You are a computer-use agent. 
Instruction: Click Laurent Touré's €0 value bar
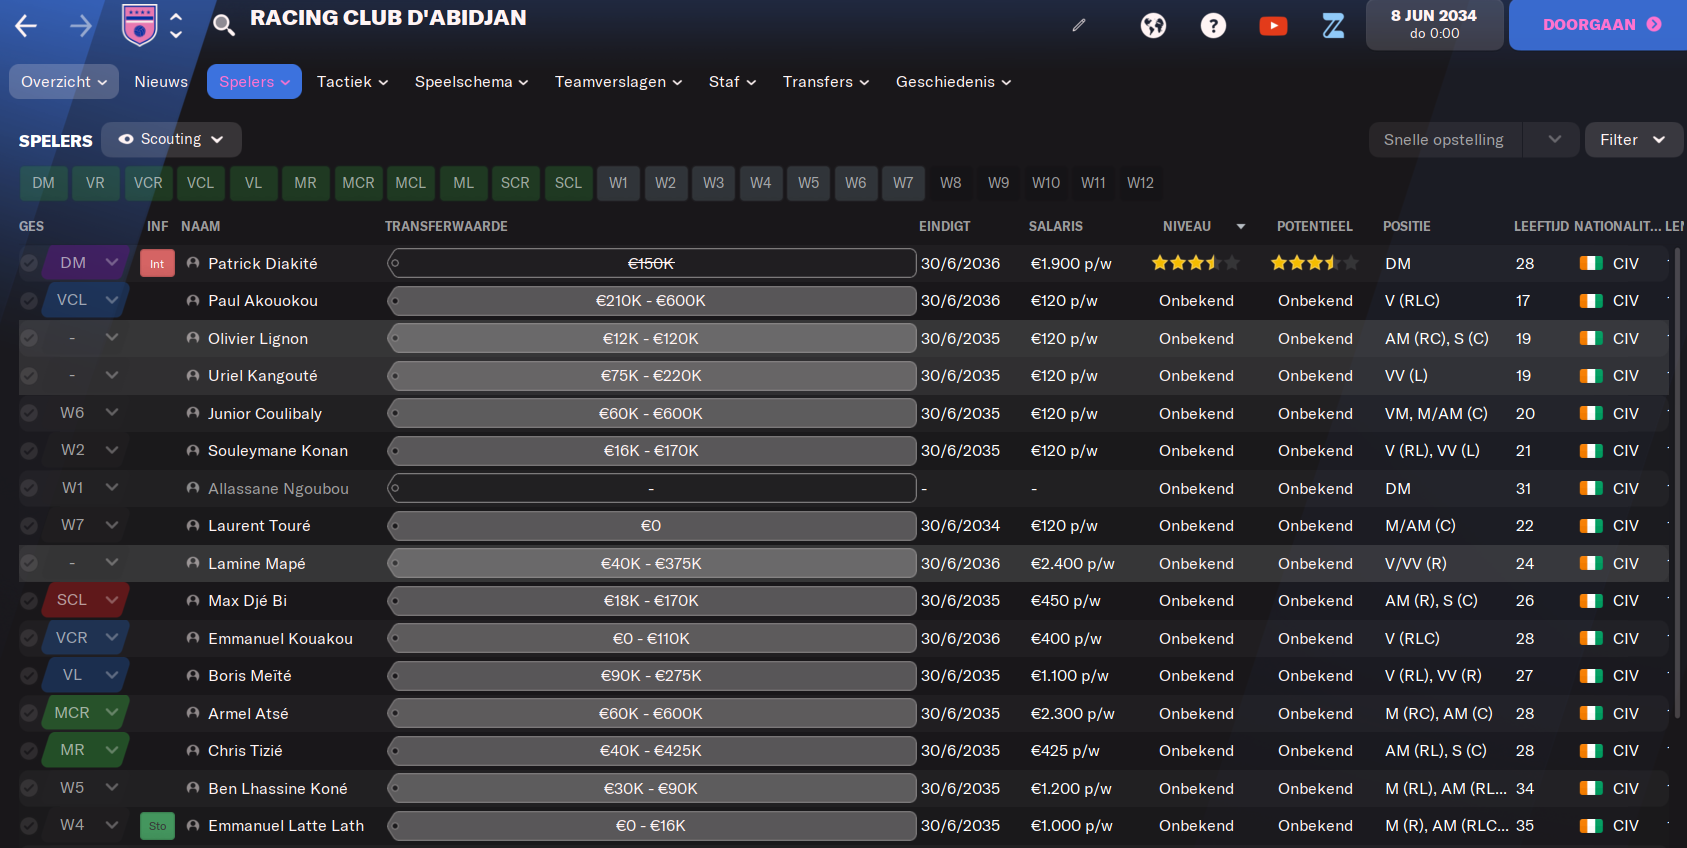pyautogui.click(x=652, y=526)
